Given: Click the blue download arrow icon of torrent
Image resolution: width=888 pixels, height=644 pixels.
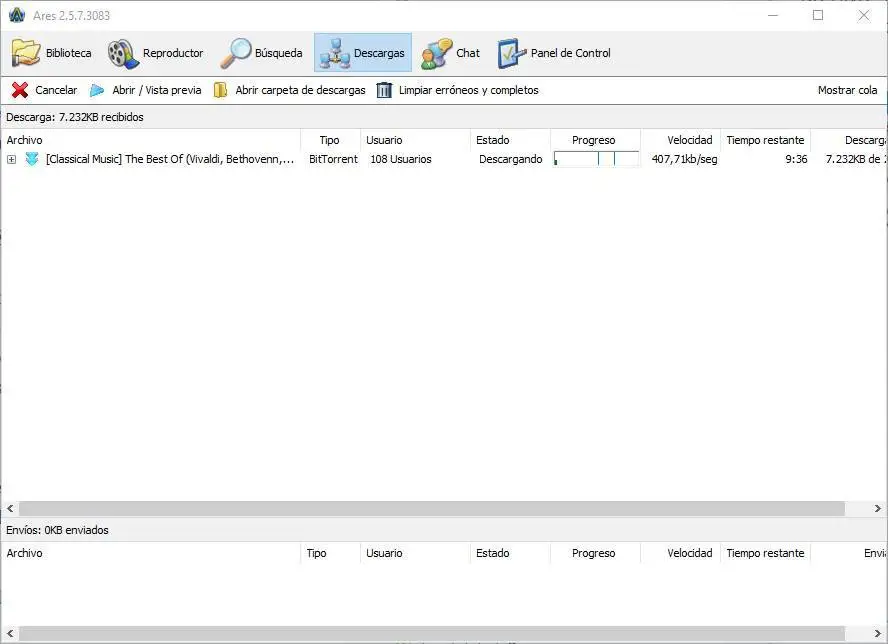Looking at the screenshot, I should [32, 159].
